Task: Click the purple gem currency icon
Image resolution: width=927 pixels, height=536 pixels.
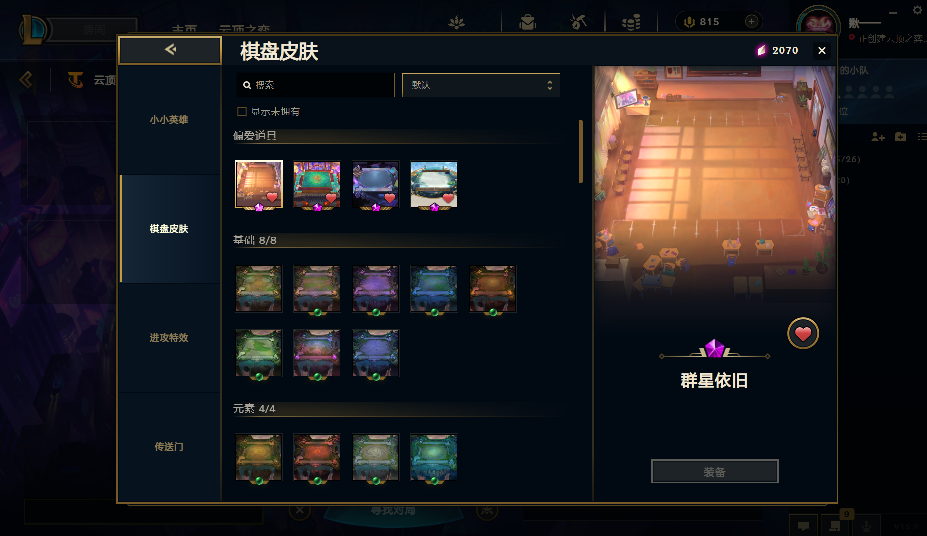Action: pyautogui.click(x=761, y=50)
